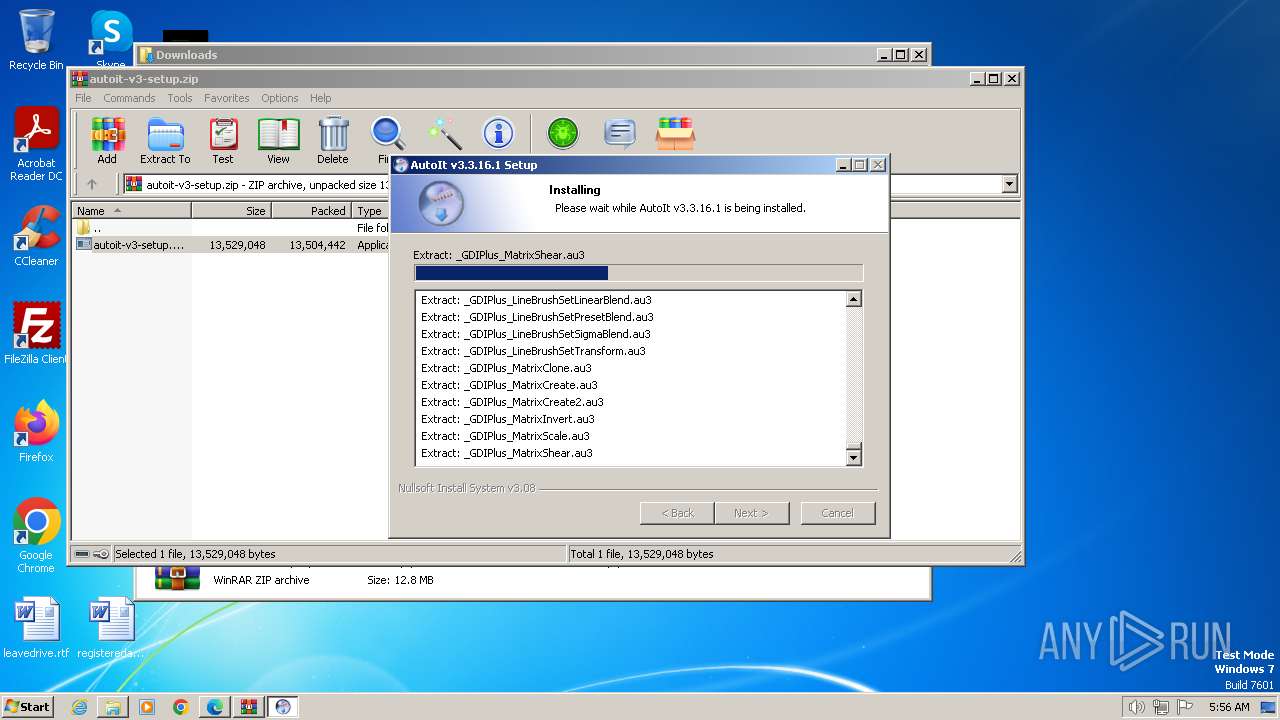The height and width of the screenshot is (720, 1280).
Task: Select the parent folder '..' row
Action: click(x=232, y=228)
